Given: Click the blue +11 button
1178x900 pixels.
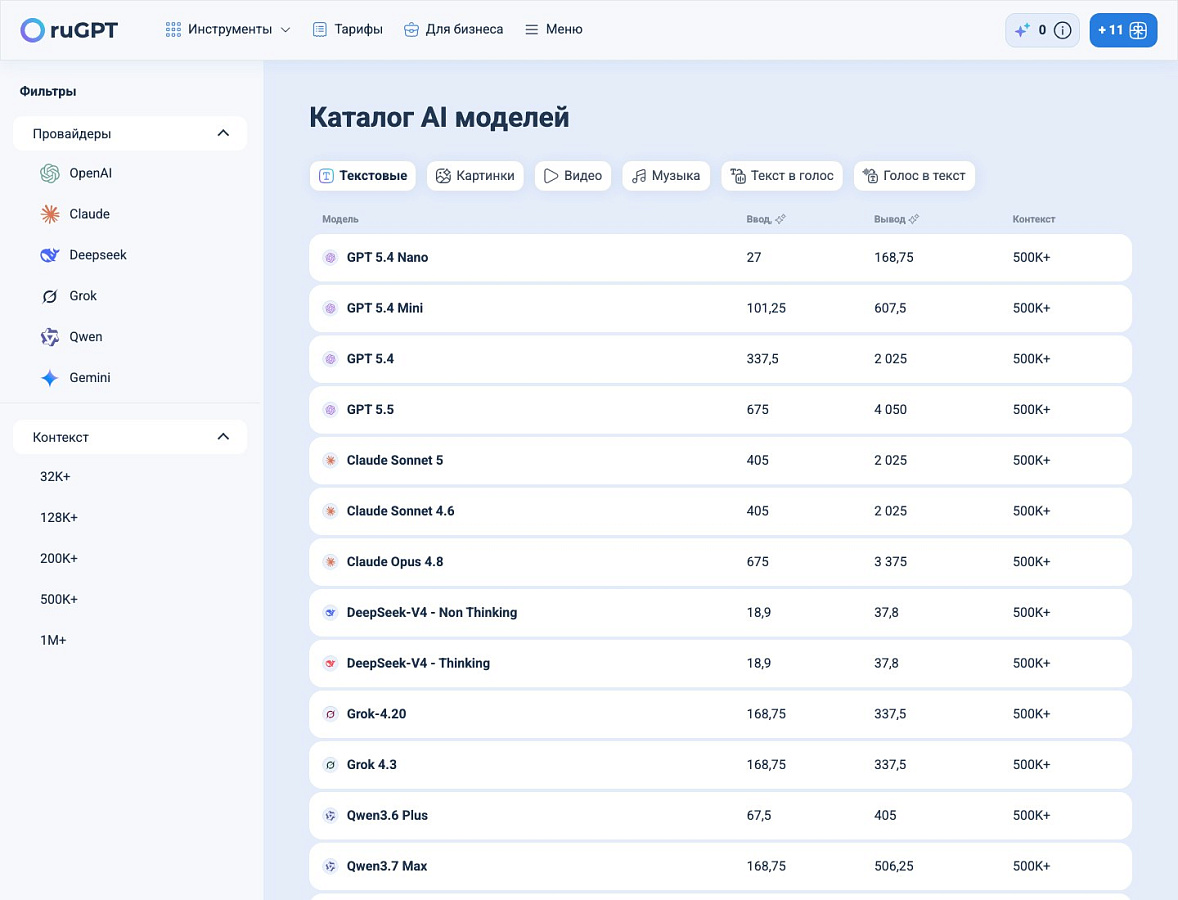Looking at the screenshot, I should [1123, 30].
